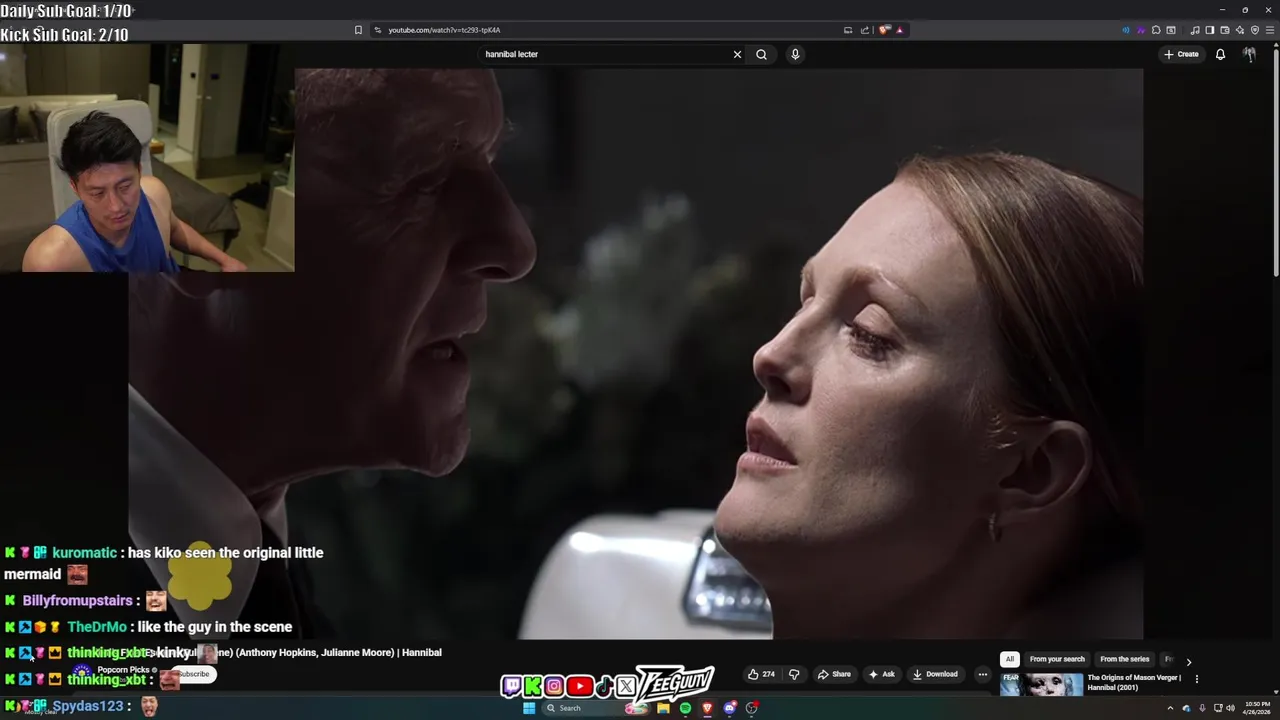Screen dimensions: 1280x720
Task: Click the share page icon in address bar
Action: pyautogui.click(x=864, y=30)
